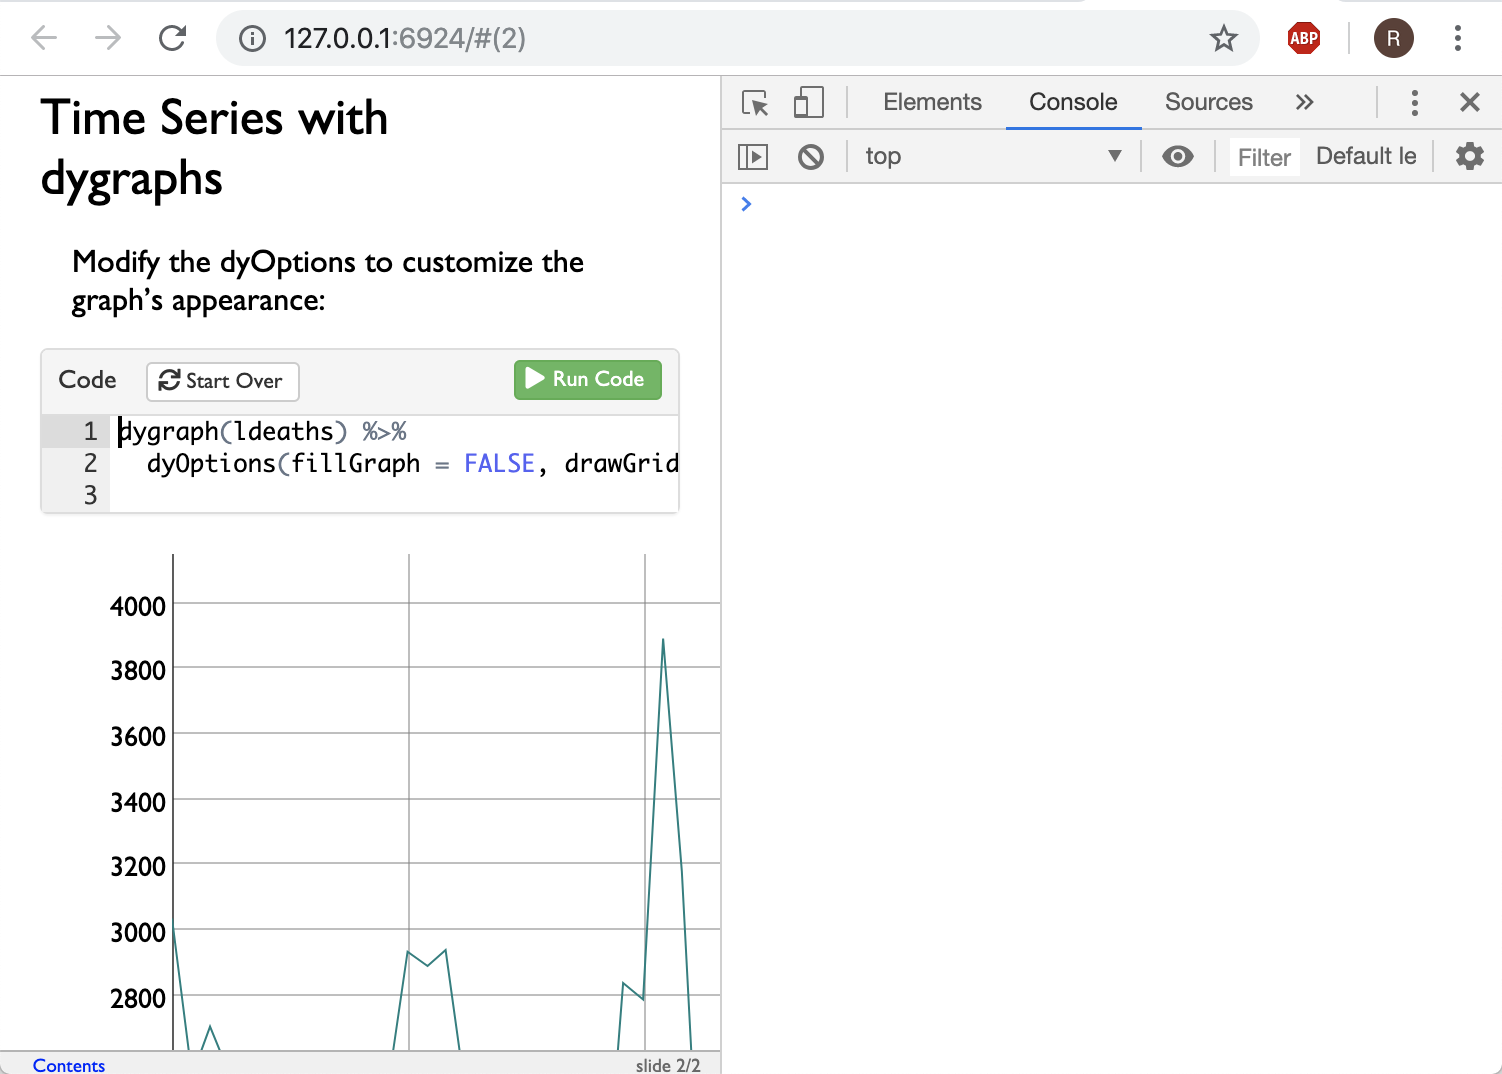Open the DevTools three-dot menu
Screen dimensions: 1502x1074
pos(1414,102)
